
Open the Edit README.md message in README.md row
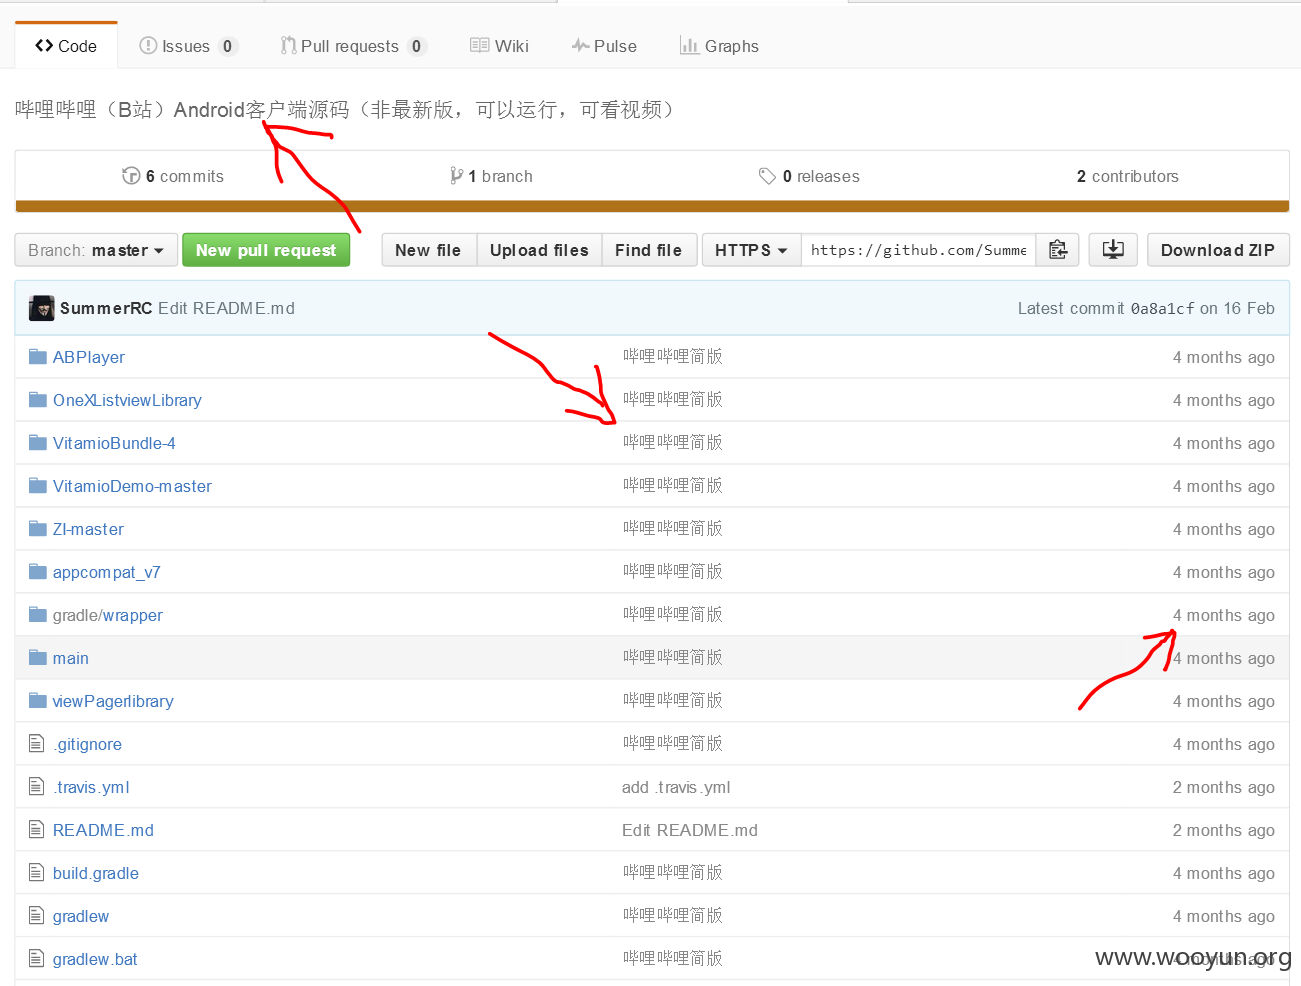click(x=690, y=830)
